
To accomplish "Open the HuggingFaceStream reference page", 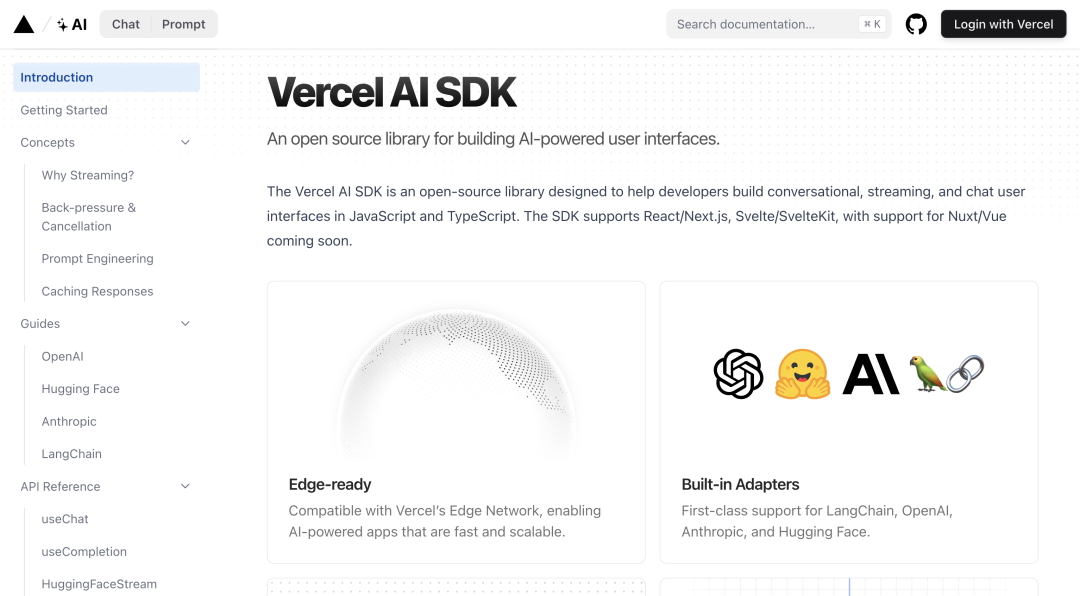I will pos(99,584).
